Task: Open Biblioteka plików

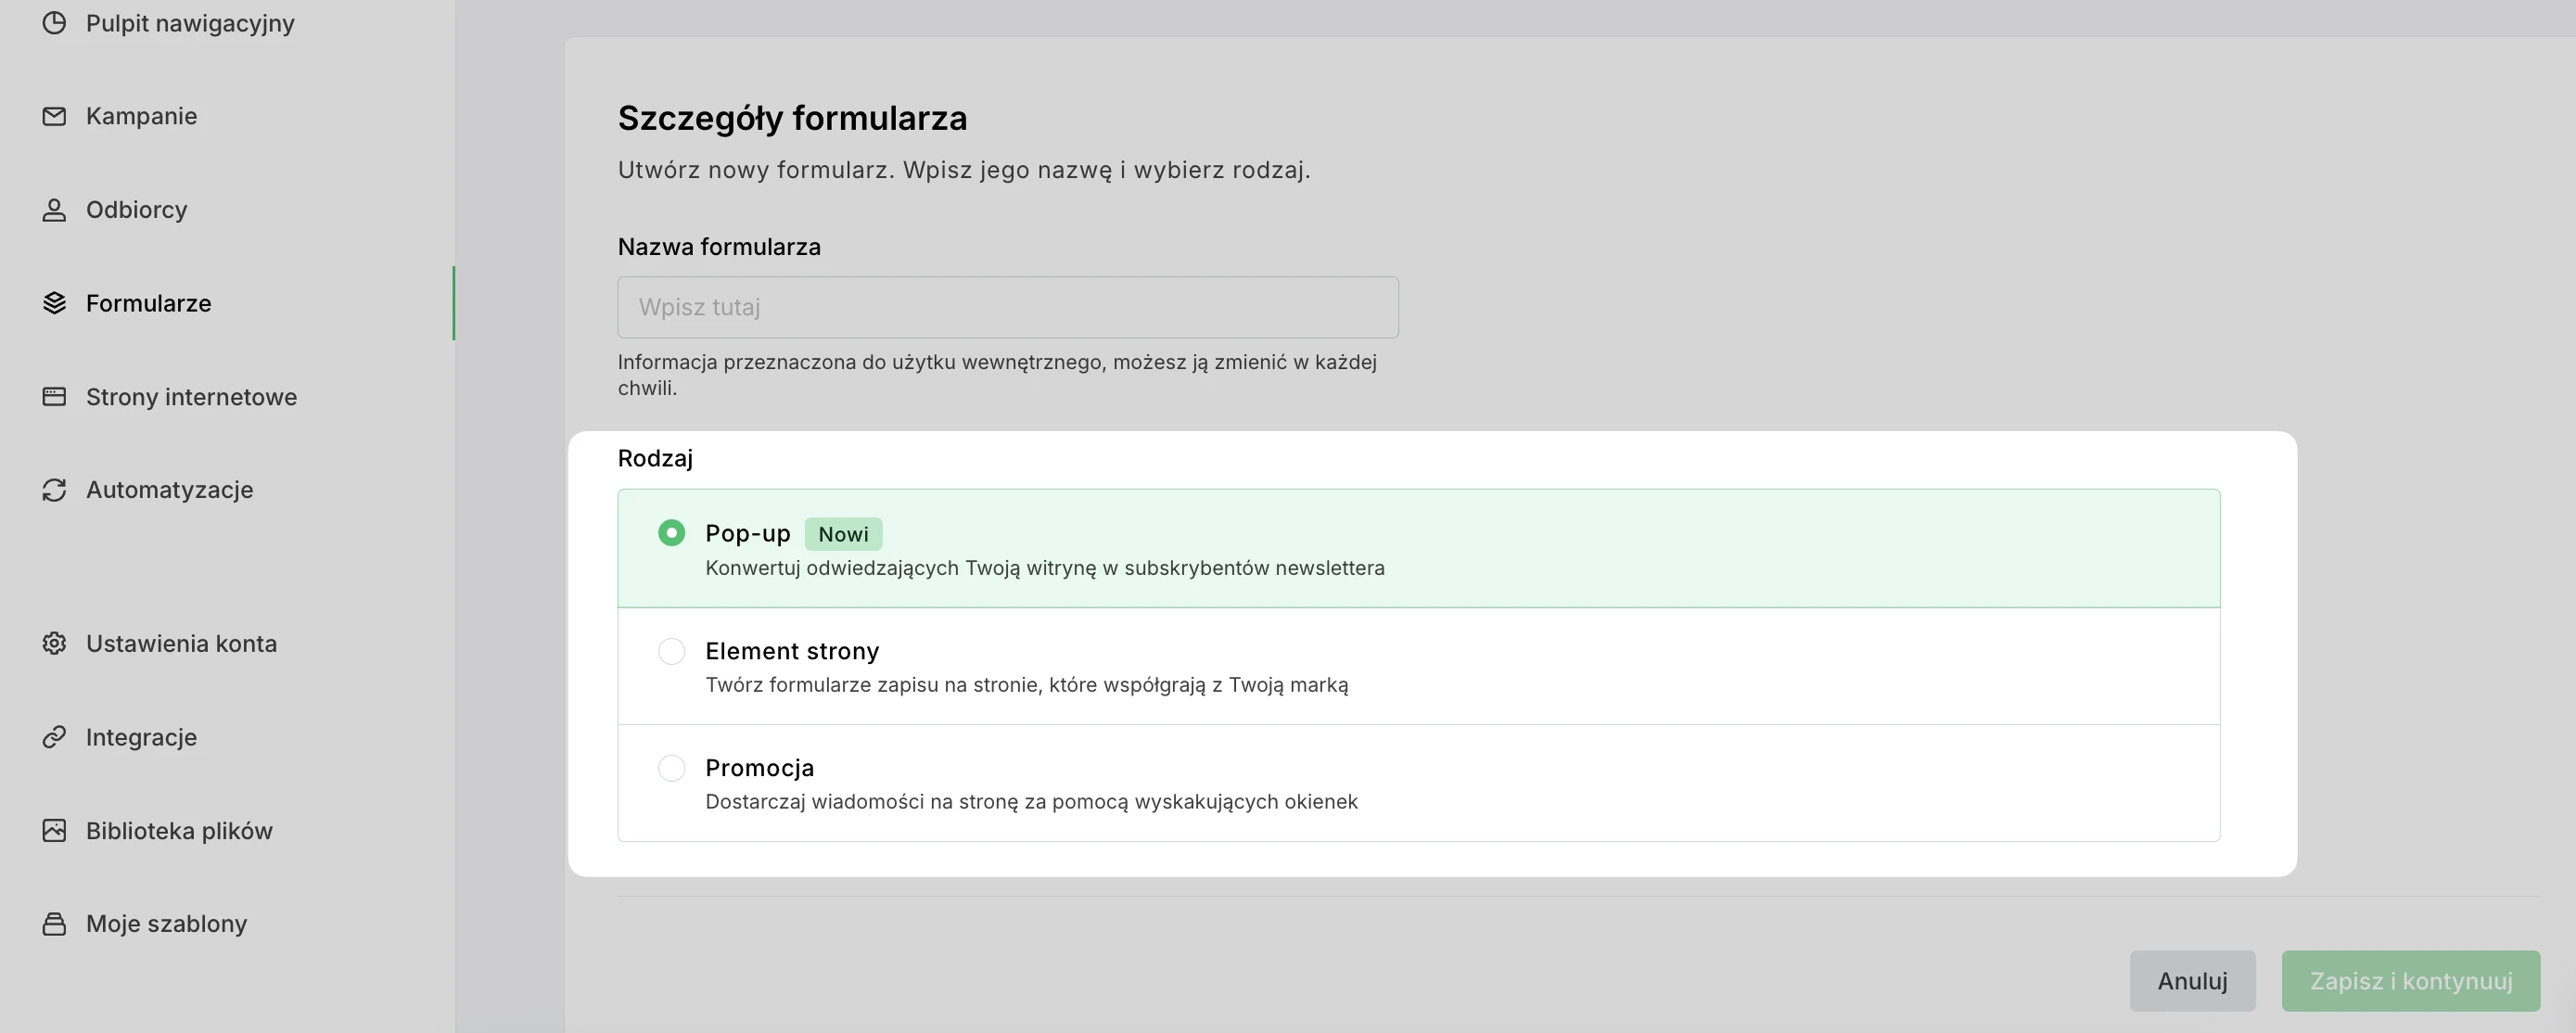Action: click(179, 830)
